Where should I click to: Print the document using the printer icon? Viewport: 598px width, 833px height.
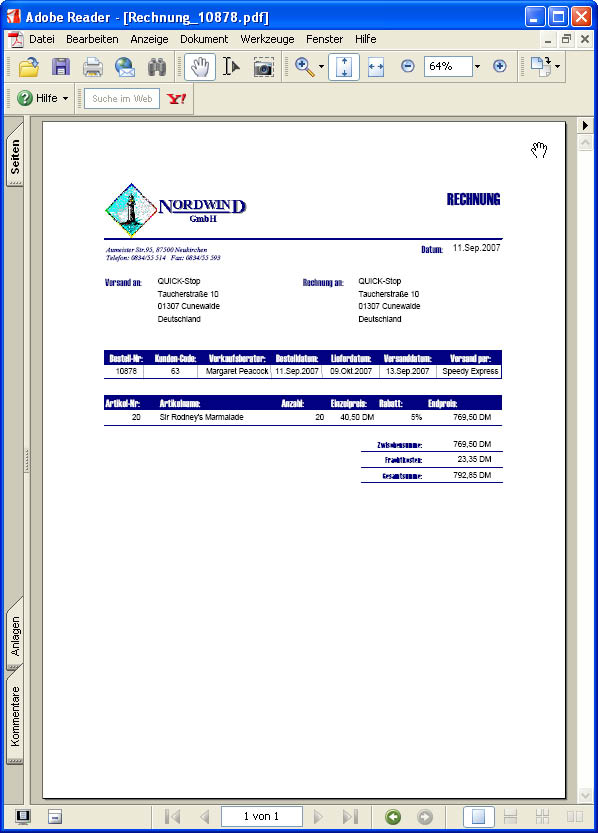click(92, 67)
